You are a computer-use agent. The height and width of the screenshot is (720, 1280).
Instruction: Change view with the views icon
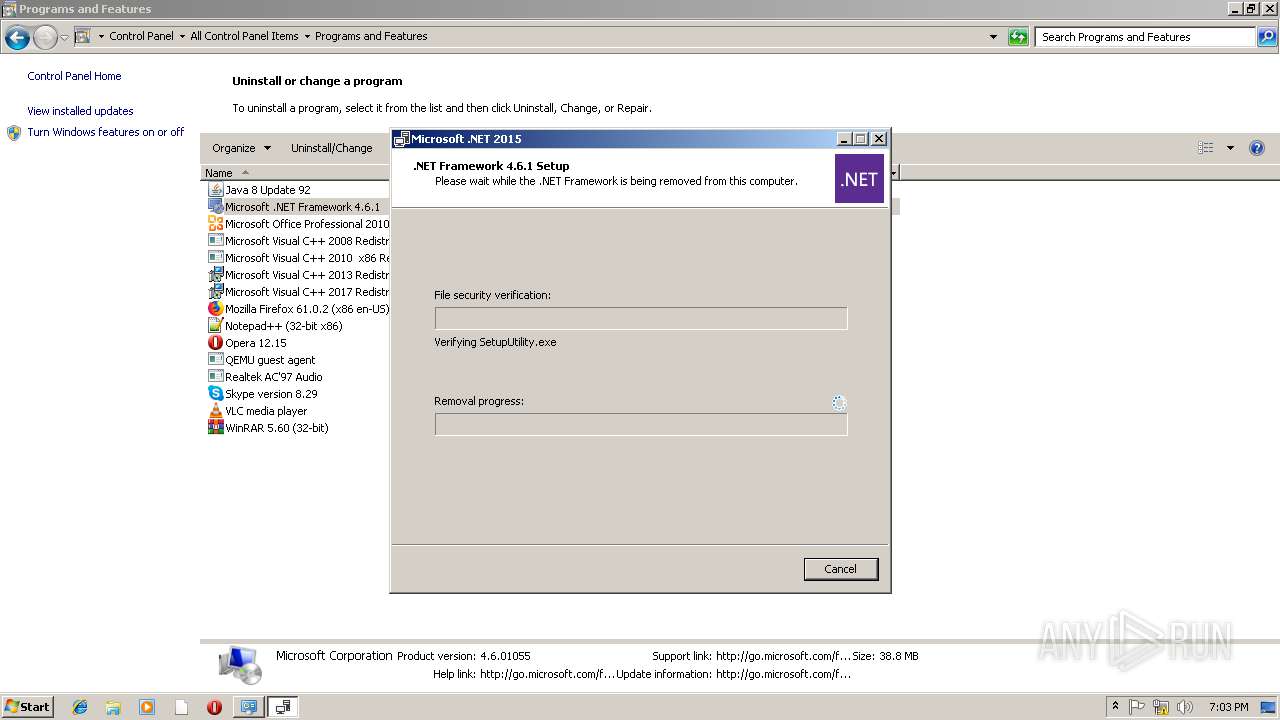pyautogui.click(x=1206, y=148)
